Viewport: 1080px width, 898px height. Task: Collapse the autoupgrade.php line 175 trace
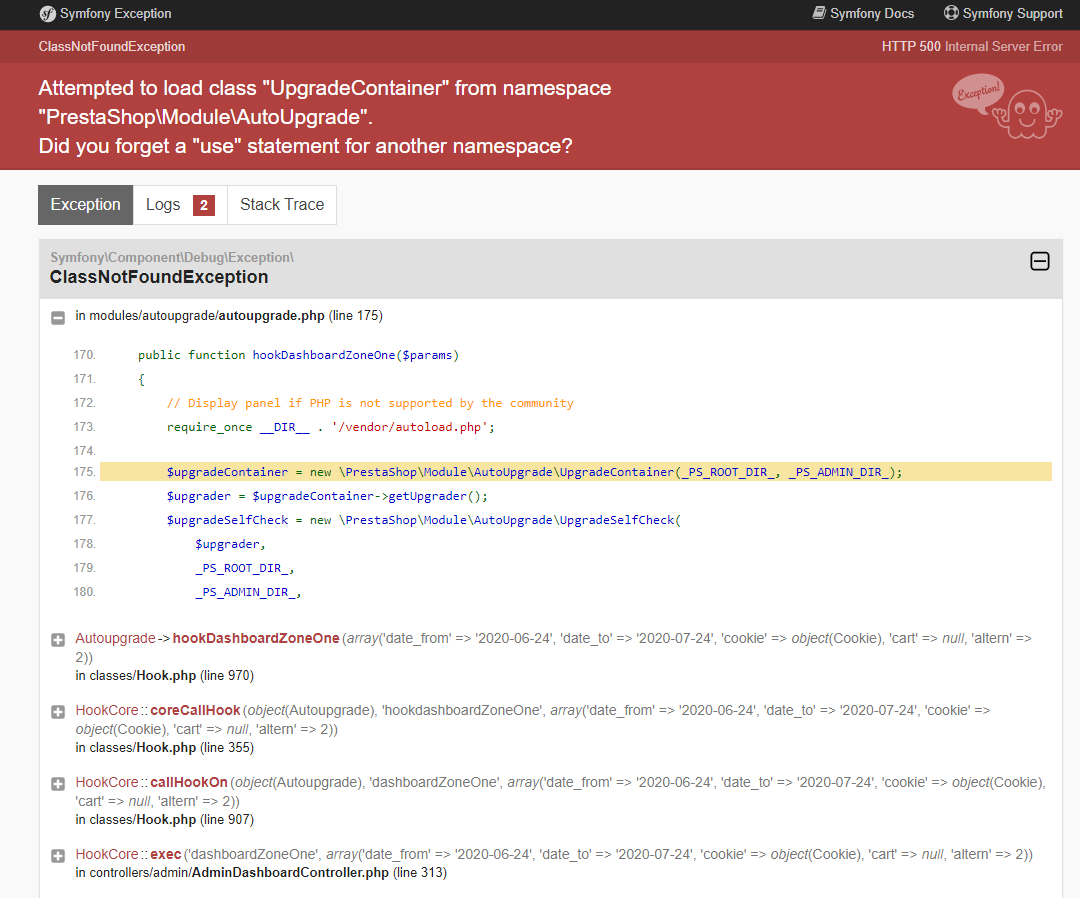coord(58,317)
